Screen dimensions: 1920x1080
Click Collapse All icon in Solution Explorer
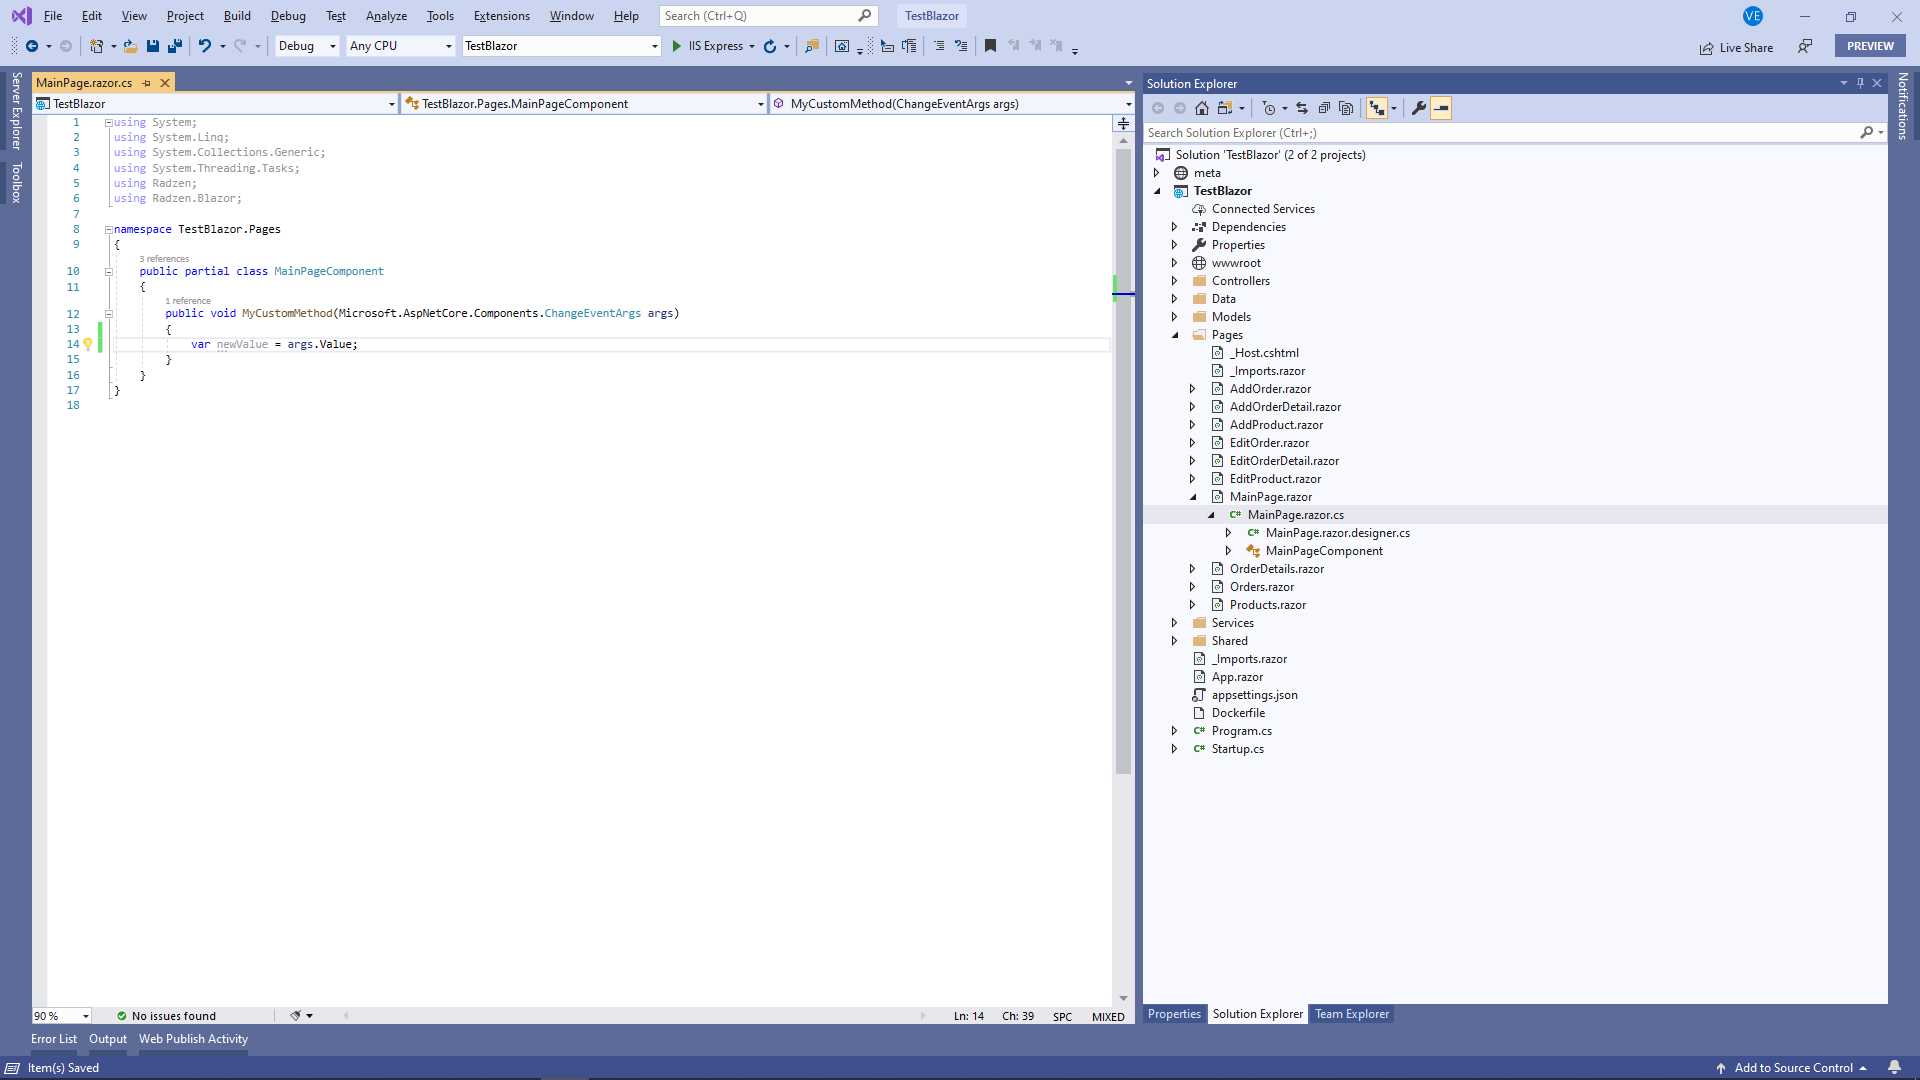tap(1324, 108)
